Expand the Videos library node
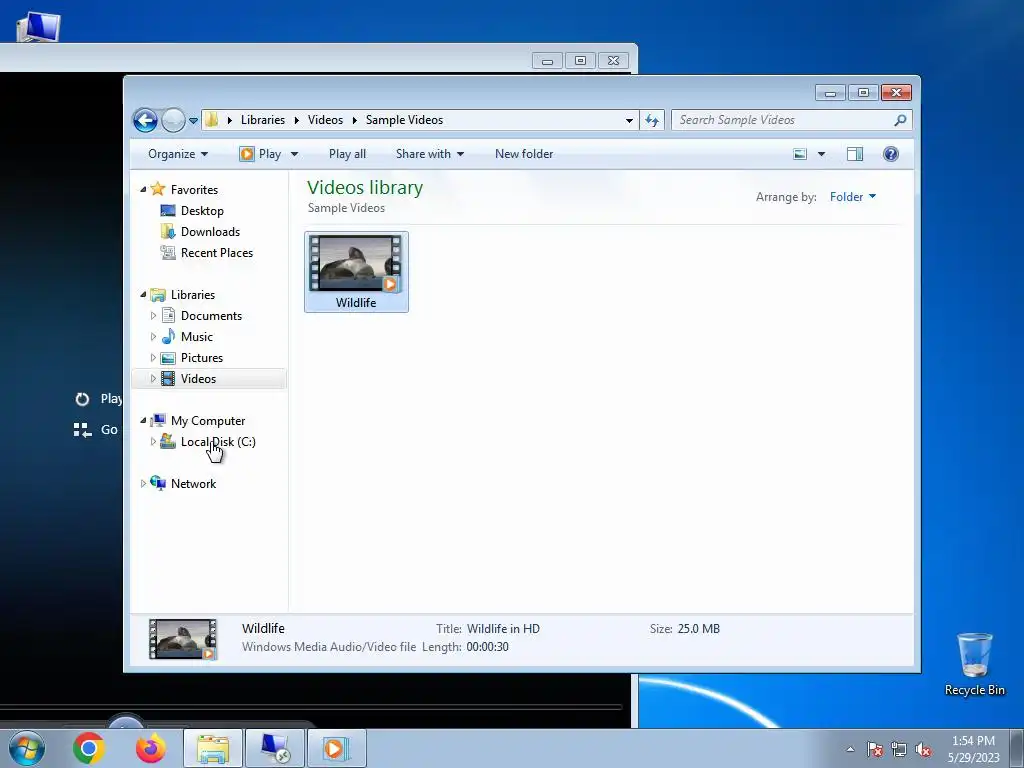The height and width of the screenshot is (768, 1024). coord(153,379)
